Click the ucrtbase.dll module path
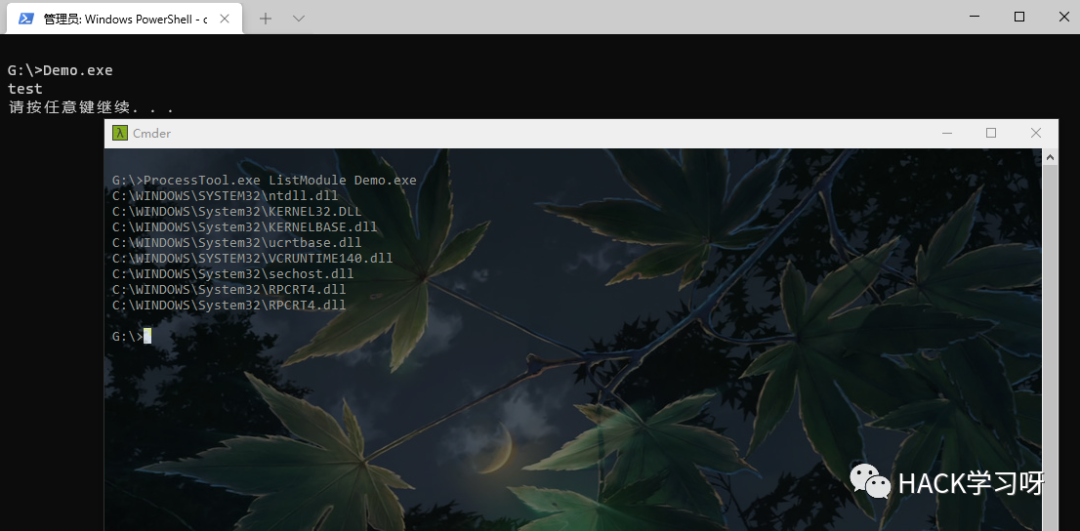Image resolution: width=1080 pixels, height=531 pixels. tap(237, 242)
